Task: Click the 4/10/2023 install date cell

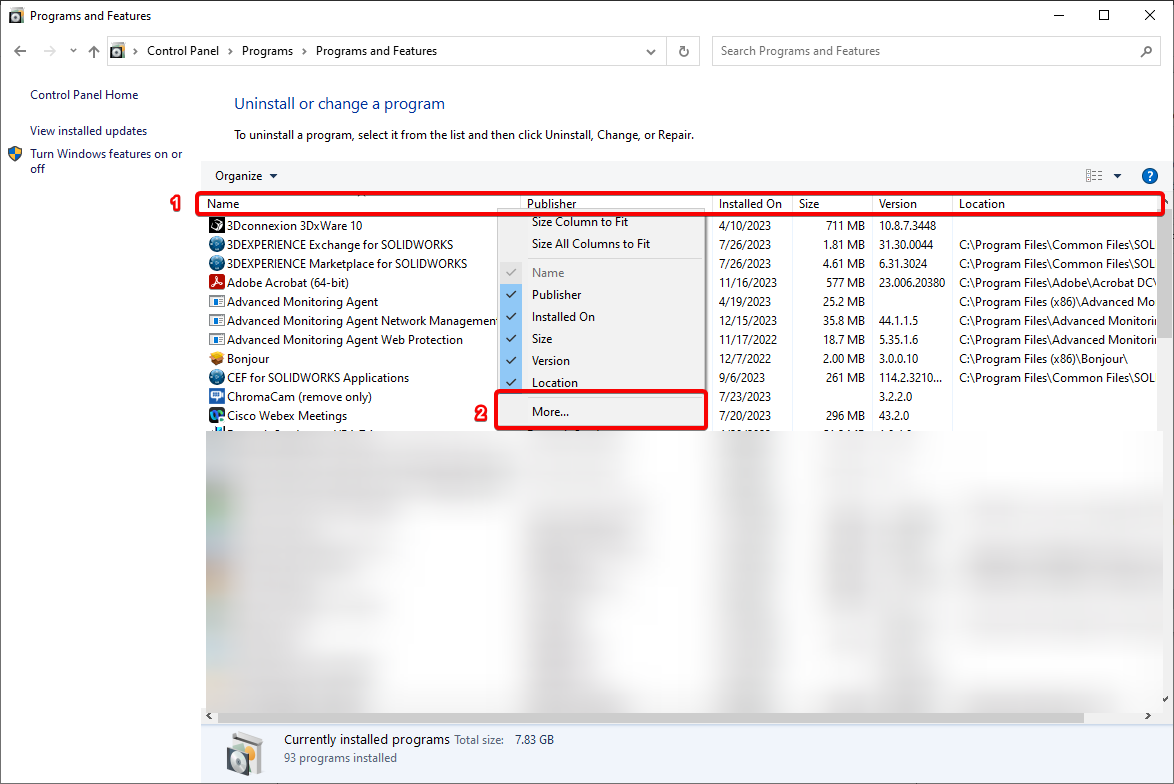Action: click(744, 225)
